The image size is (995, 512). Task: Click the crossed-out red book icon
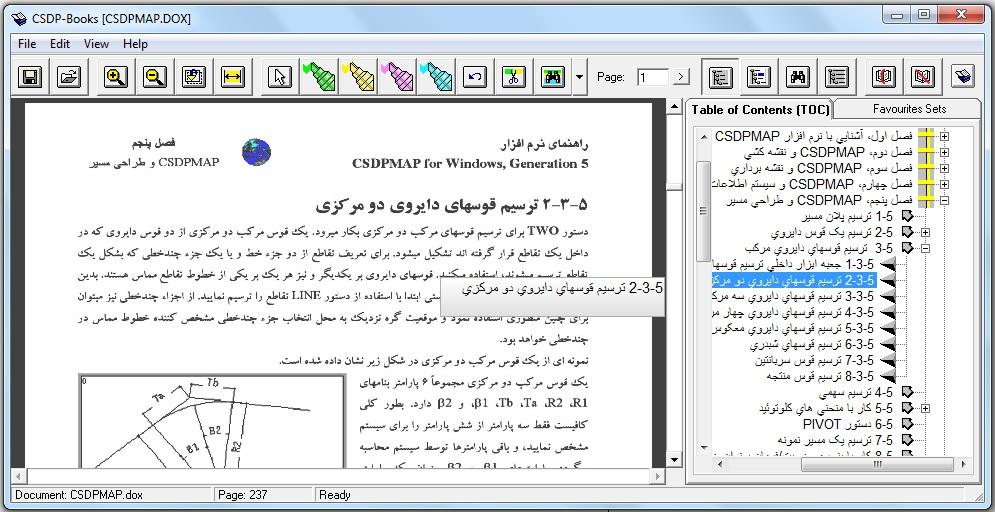[923, 77]
